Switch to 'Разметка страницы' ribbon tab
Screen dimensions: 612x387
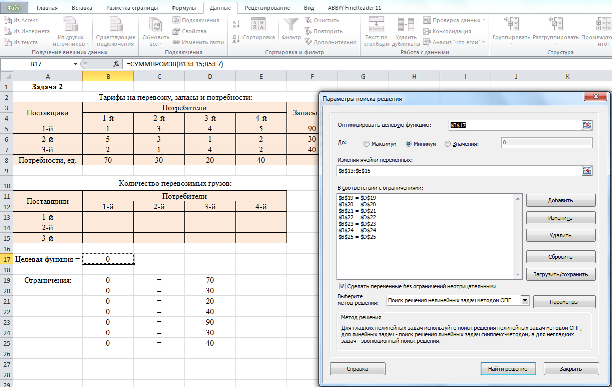click(132, 8)
